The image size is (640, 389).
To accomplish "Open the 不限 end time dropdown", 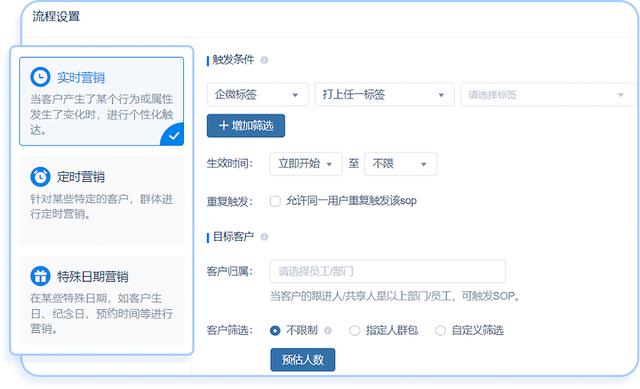I will click(x=400, y=164).
